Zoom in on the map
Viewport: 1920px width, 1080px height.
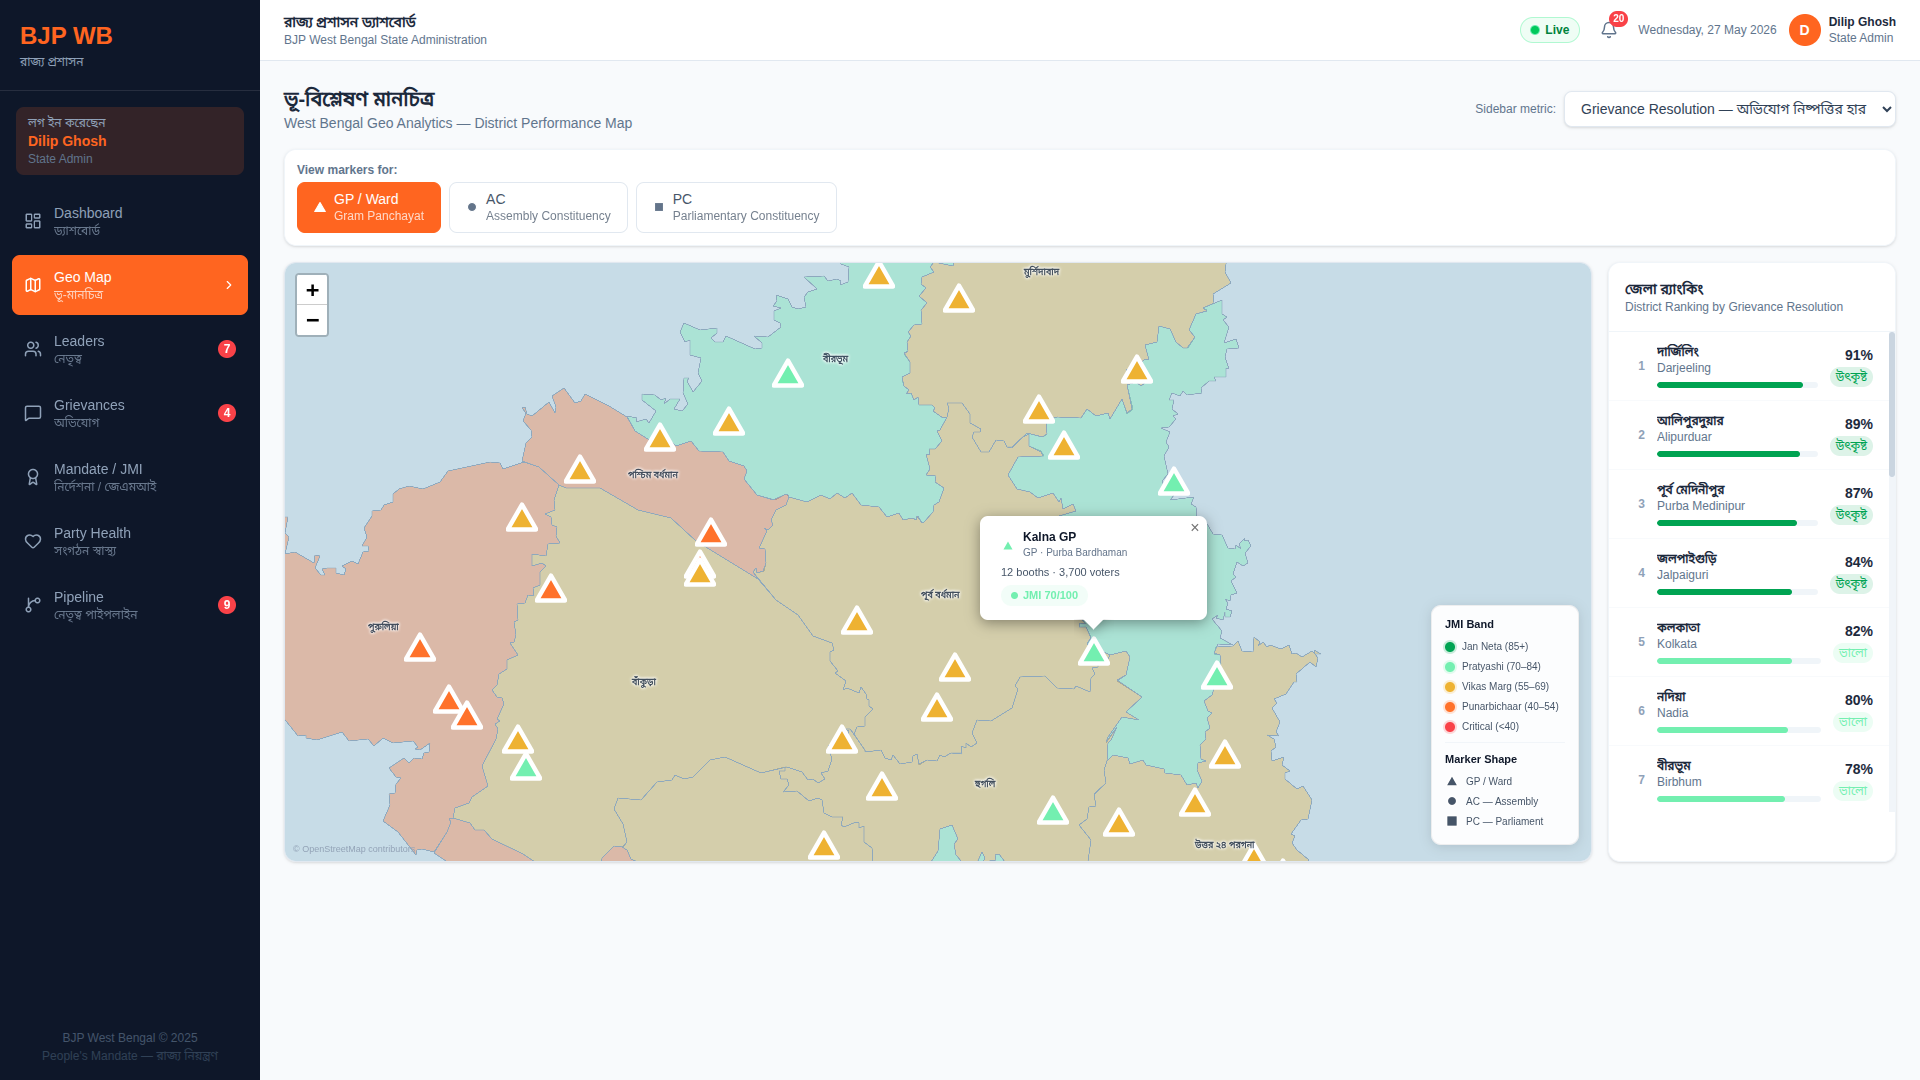point(312,290)
